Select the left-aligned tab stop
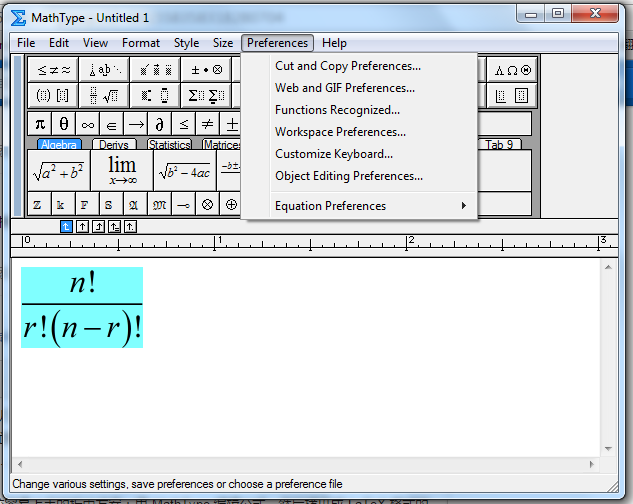633x504 pixels. coord(66,227)
